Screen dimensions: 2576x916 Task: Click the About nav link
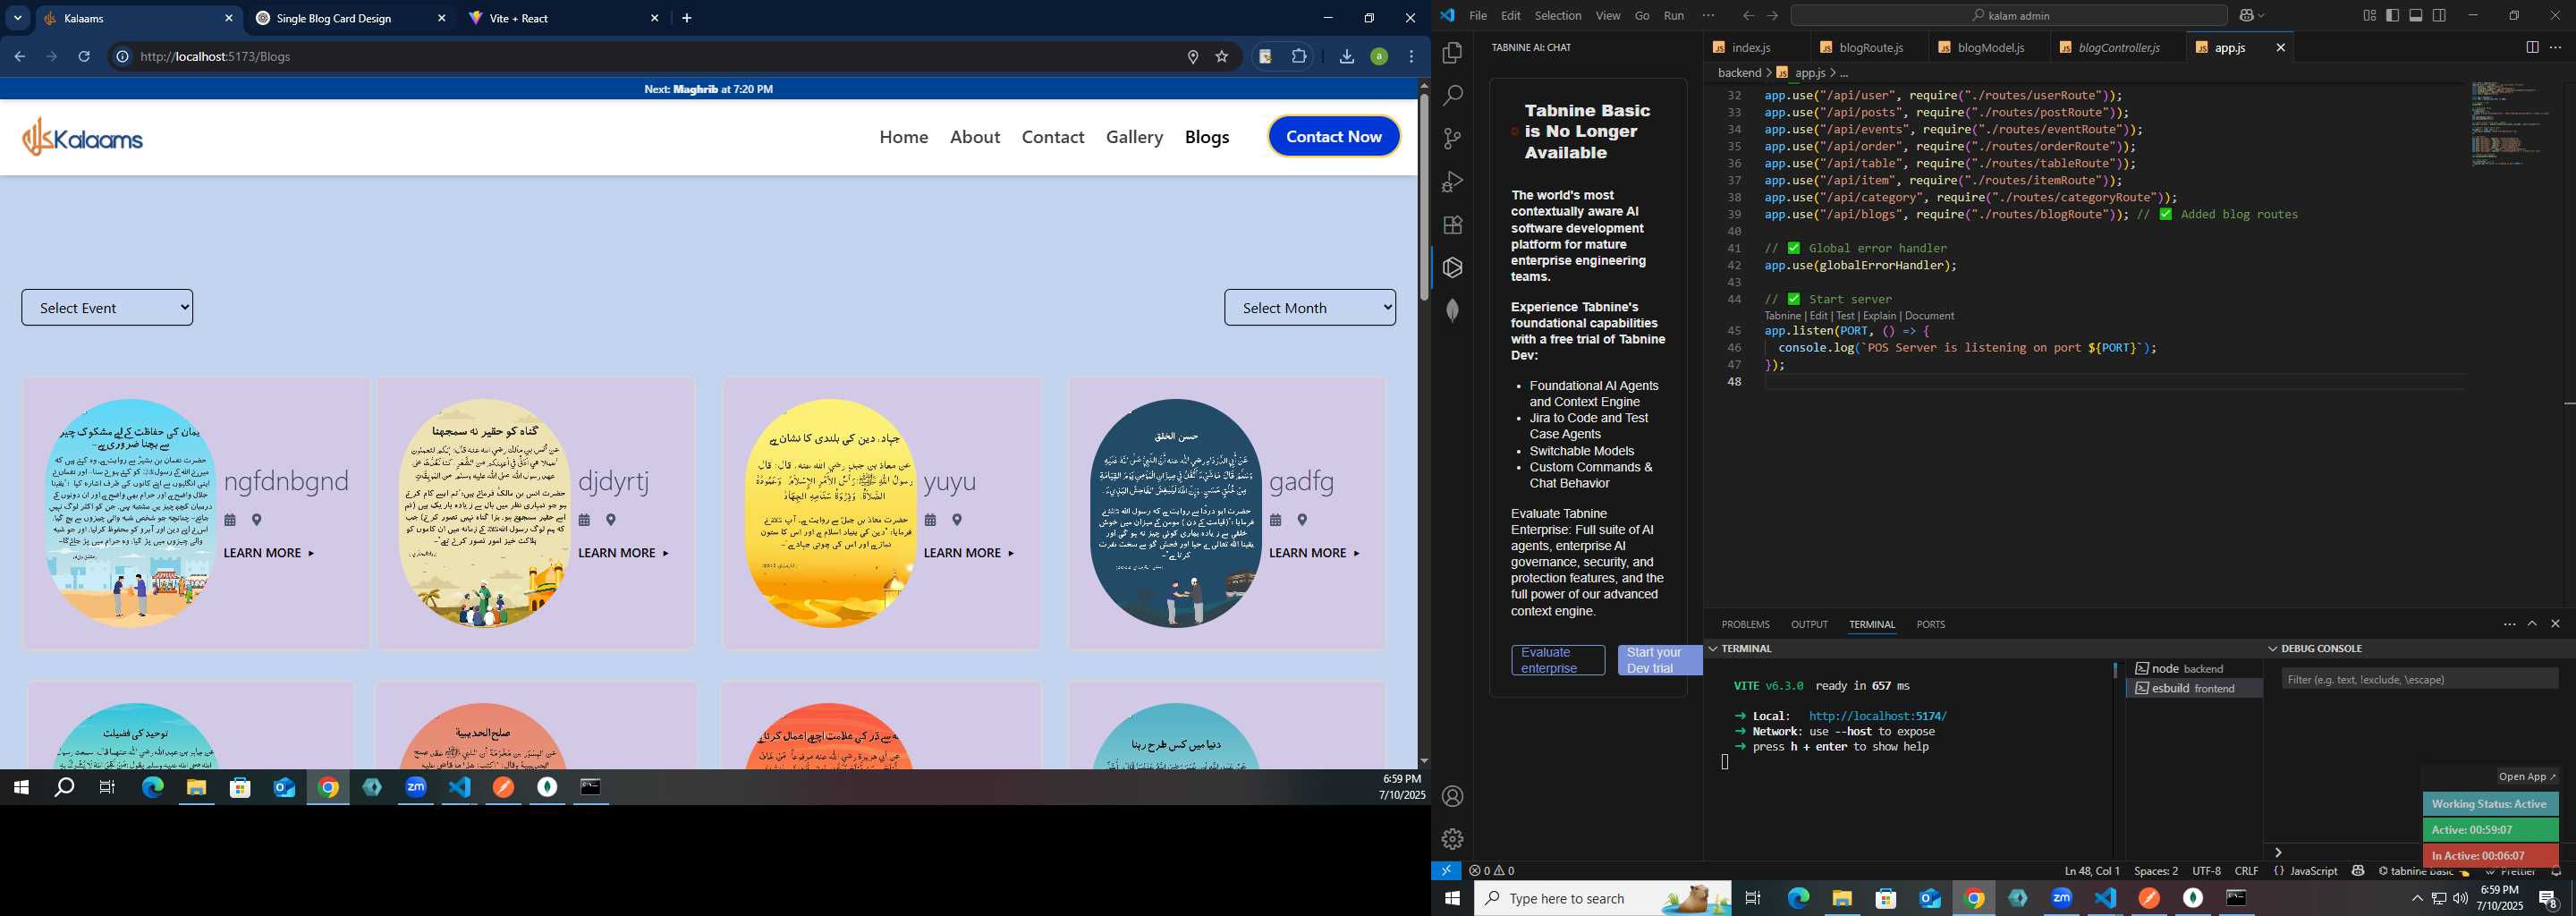[x=975, y=137]
